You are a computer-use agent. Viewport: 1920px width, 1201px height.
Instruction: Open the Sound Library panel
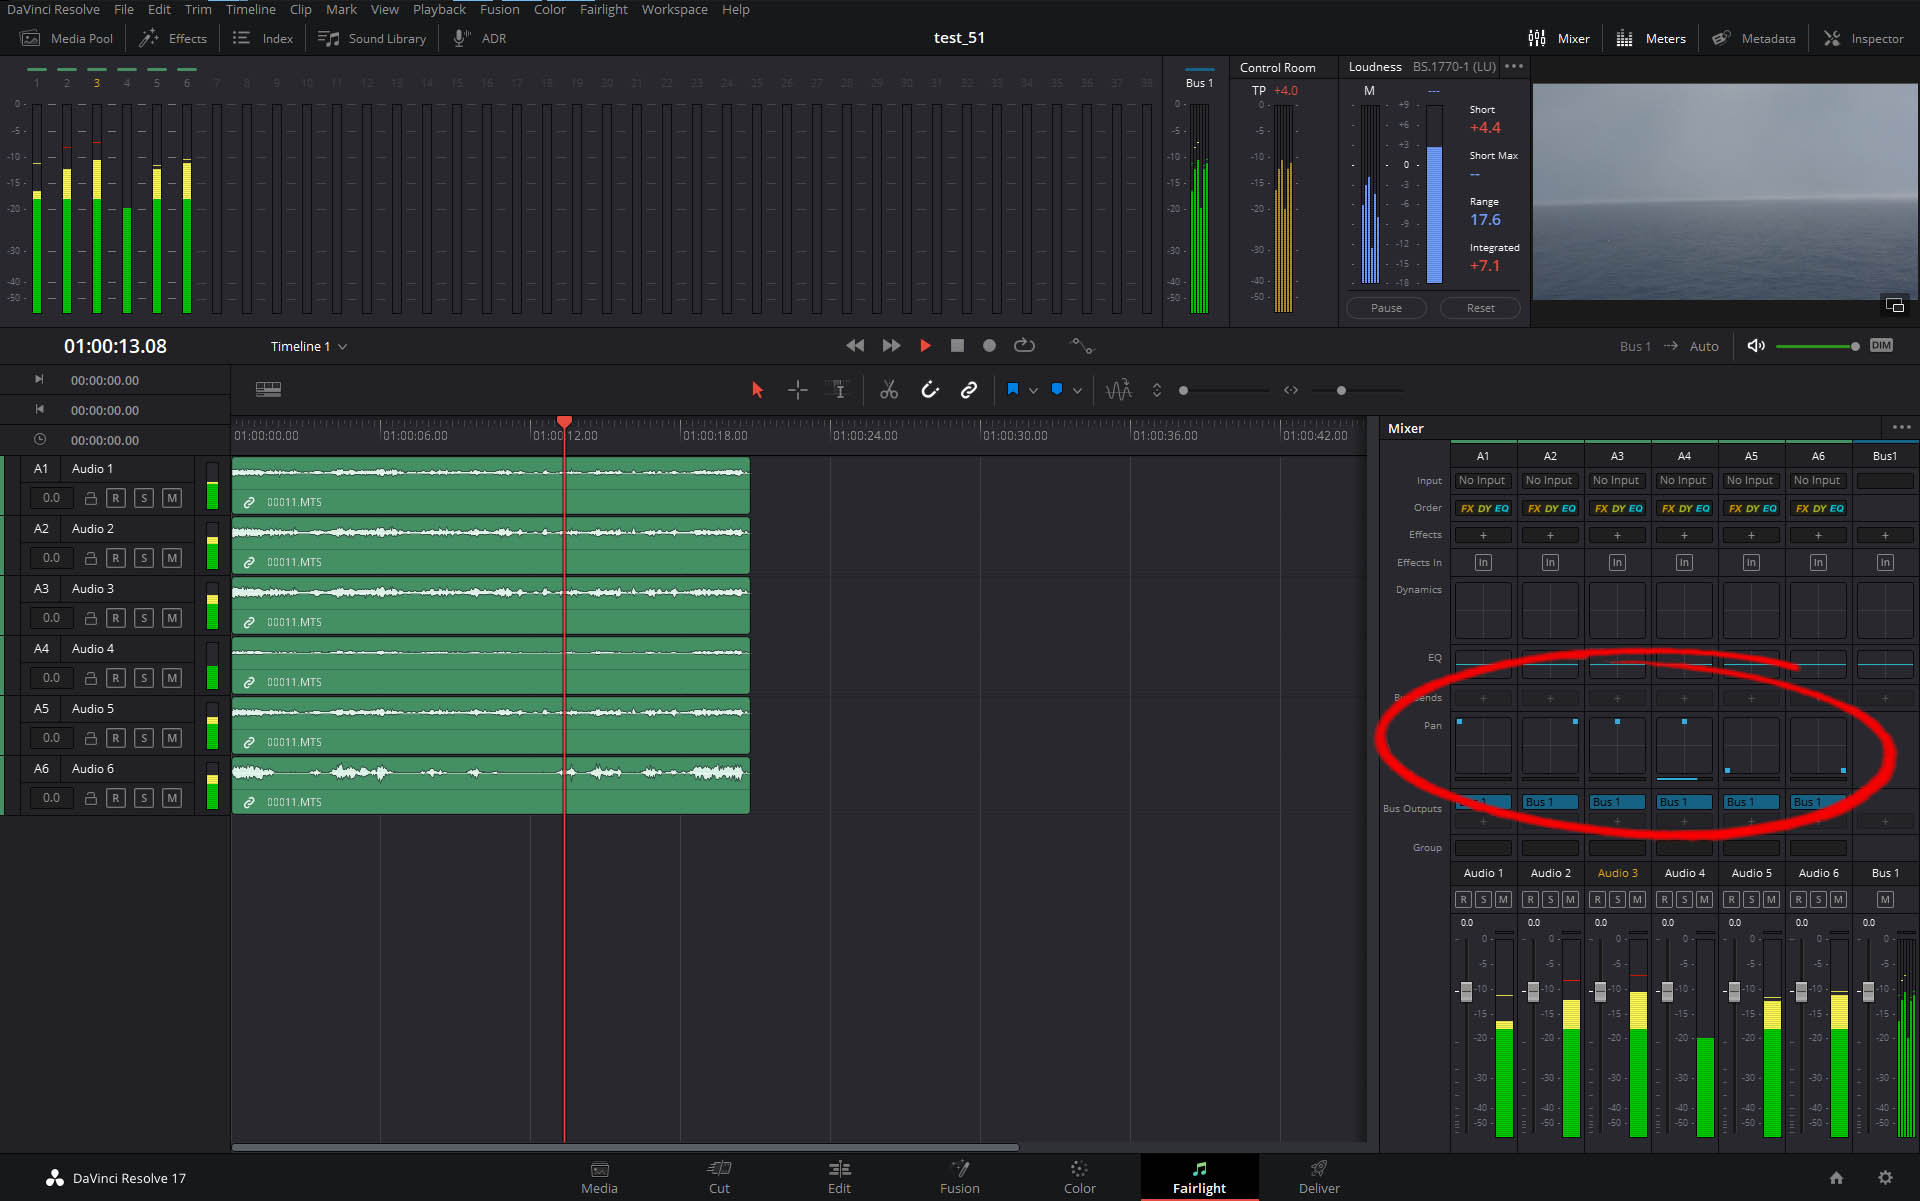coord(372,38)
